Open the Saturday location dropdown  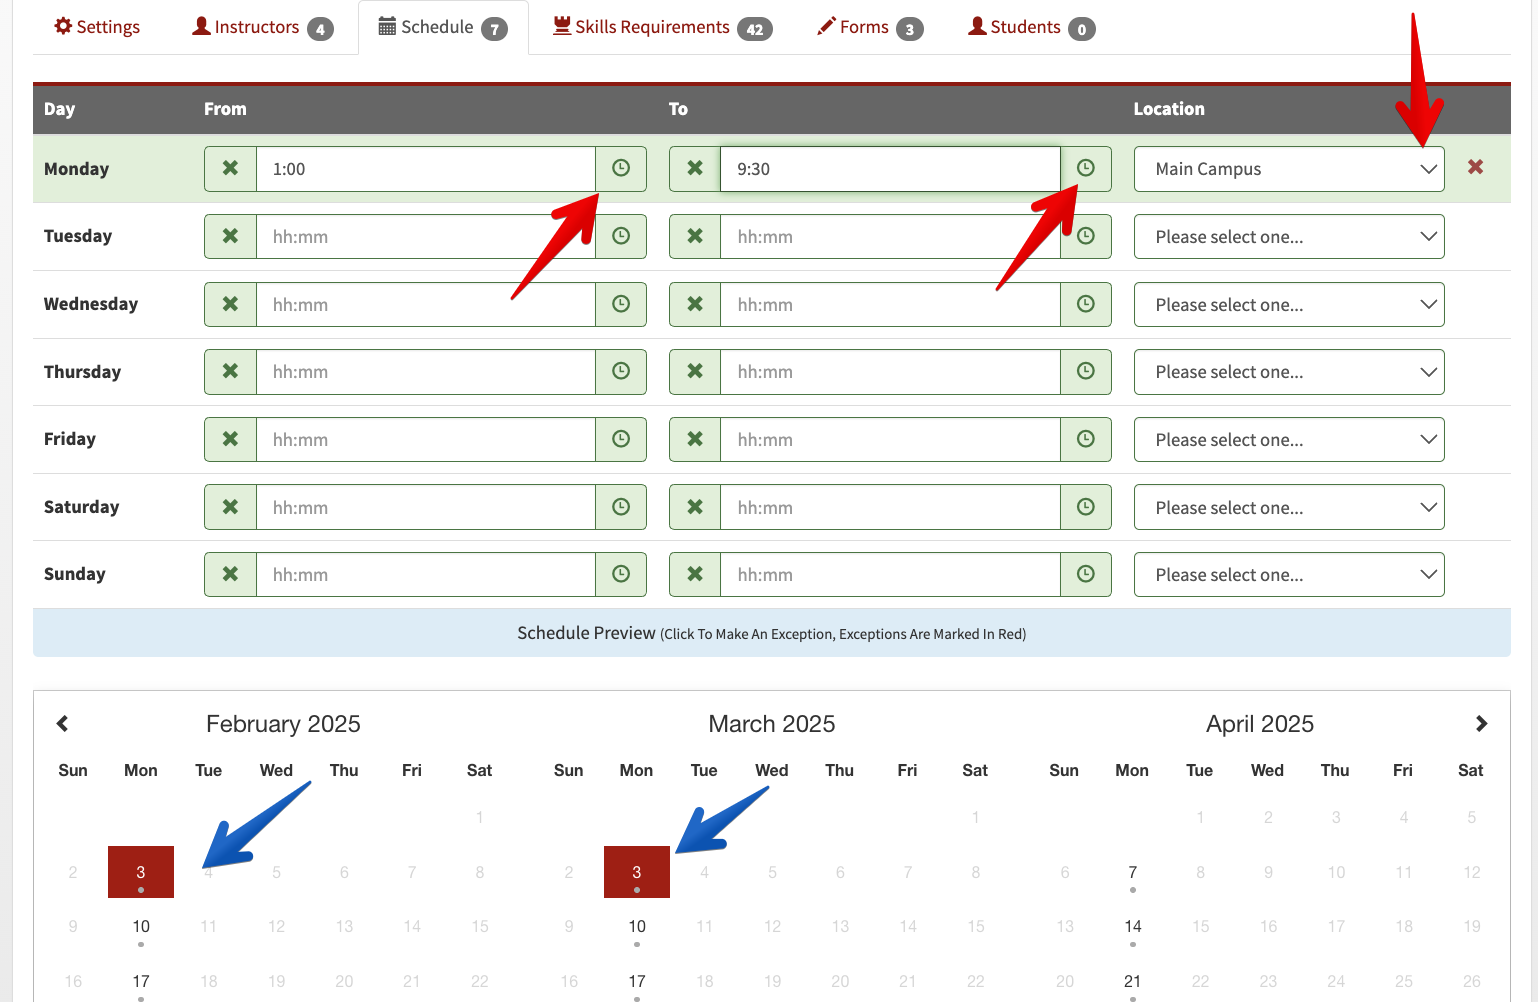pos(1289,507)
